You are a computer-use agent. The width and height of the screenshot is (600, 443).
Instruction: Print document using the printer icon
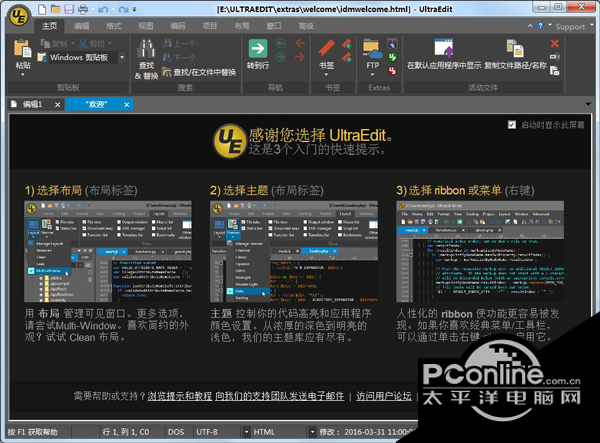click(x=83, y=9)
